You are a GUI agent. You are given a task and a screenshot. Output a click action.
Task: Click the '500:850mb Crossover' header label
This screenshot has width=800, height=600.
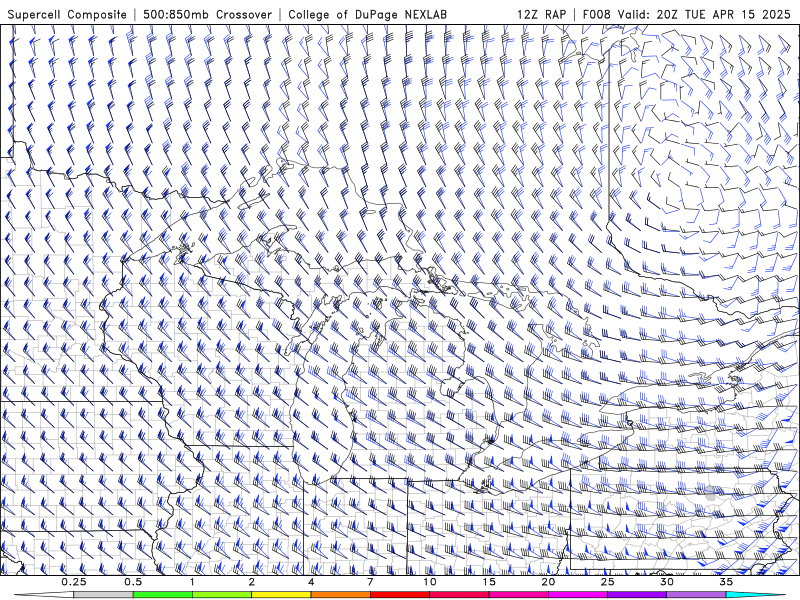[x=207, y=14]
